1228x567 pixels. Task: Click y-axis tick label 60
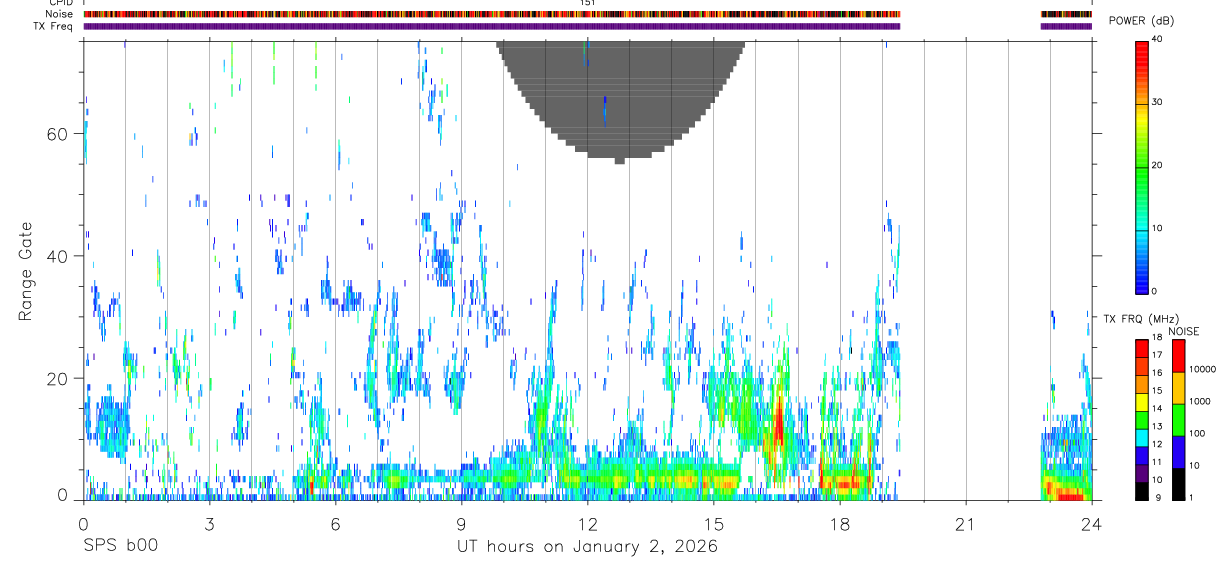(x=58, y=133)
